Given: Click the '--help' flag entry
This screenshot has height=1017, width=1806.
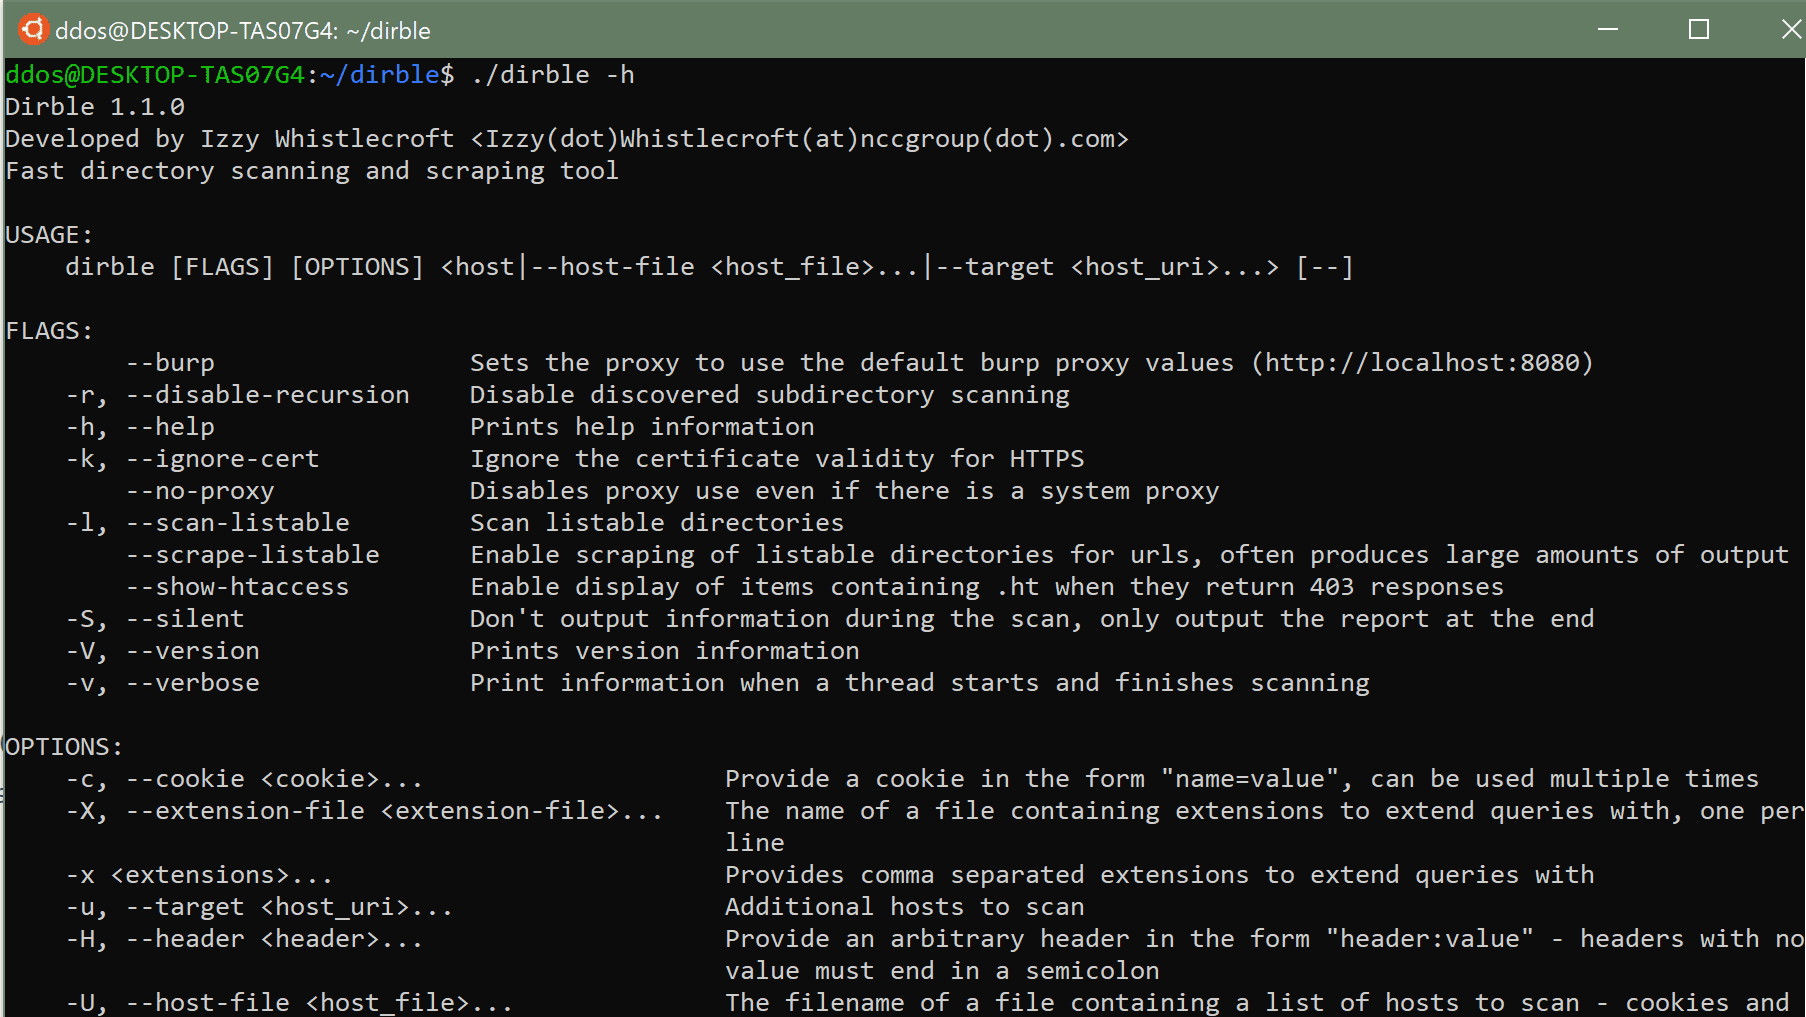Looking at the screenshot, I should point(140,427).
